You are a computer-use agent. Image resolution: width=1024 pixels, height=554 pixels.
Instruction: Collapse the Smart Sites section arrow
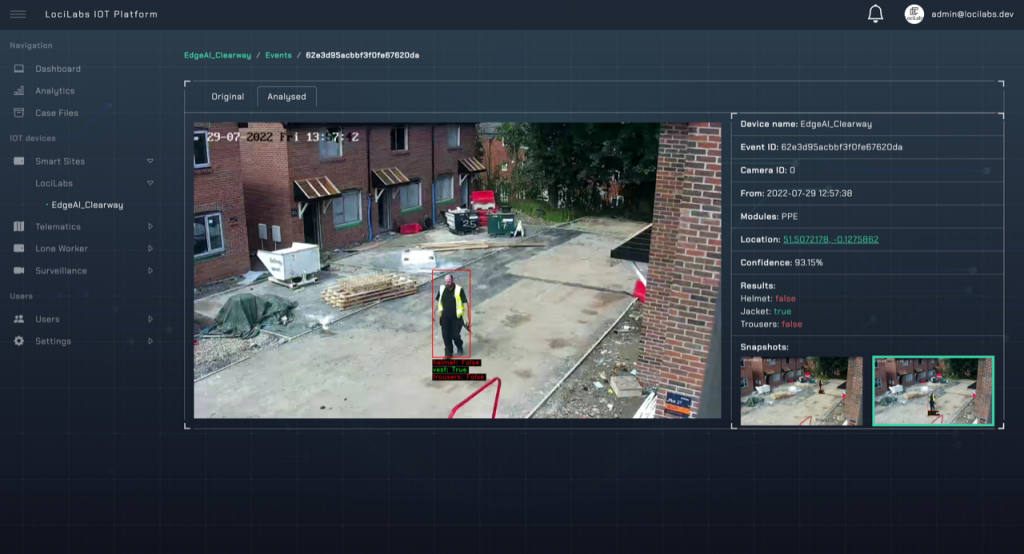click(150, 161)
